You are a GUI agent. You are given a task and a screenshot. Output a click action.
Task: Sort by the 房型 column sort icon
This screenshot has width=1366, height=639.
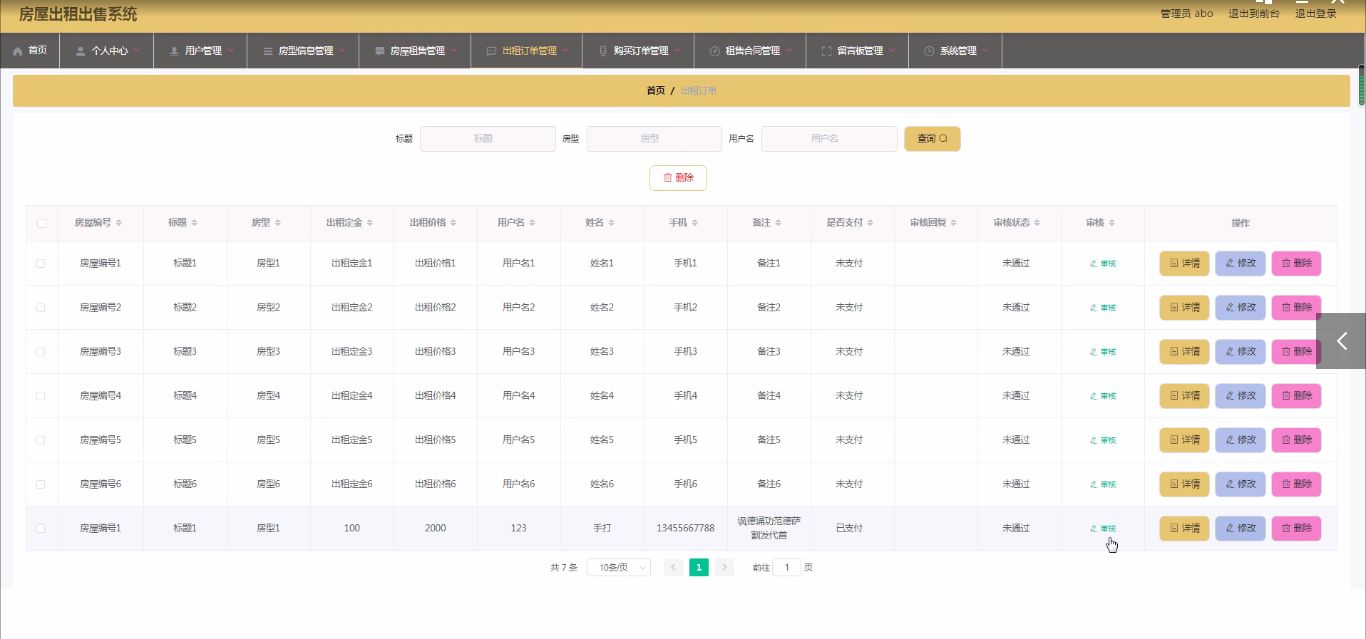pos(278,223)
